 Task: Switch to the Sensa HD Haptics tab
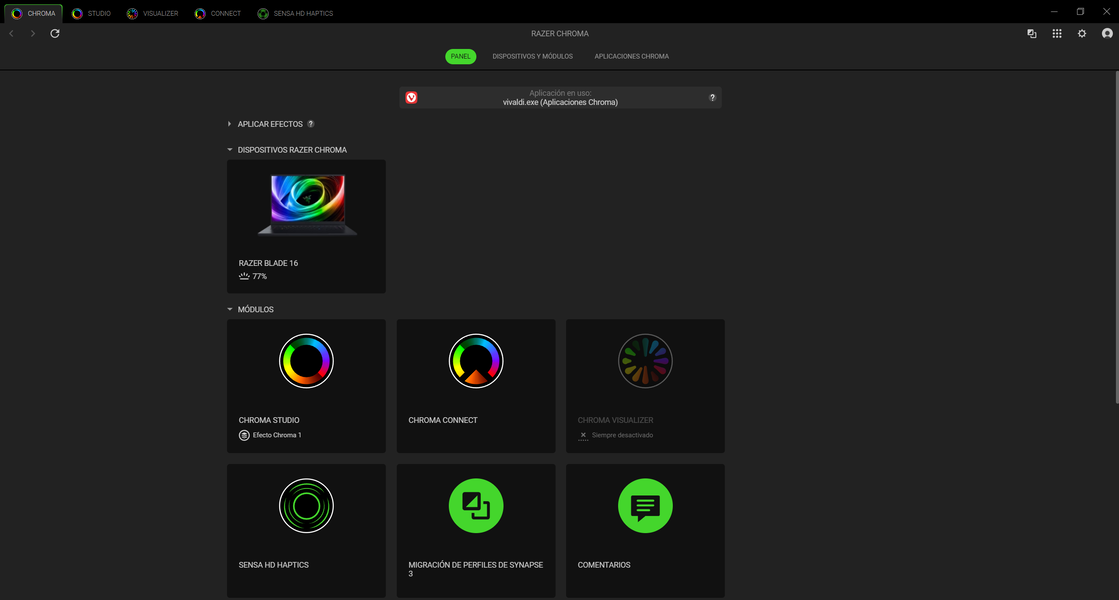pyautogui.click(x=295, y=14)
